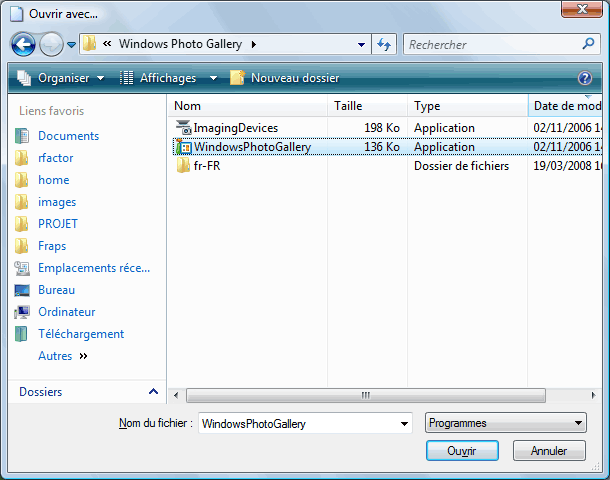Image resolution: width=610 pixels, height=480 pixels.
Task: Select the ImagingDevices application icon
Action: (x=183, y=128)
